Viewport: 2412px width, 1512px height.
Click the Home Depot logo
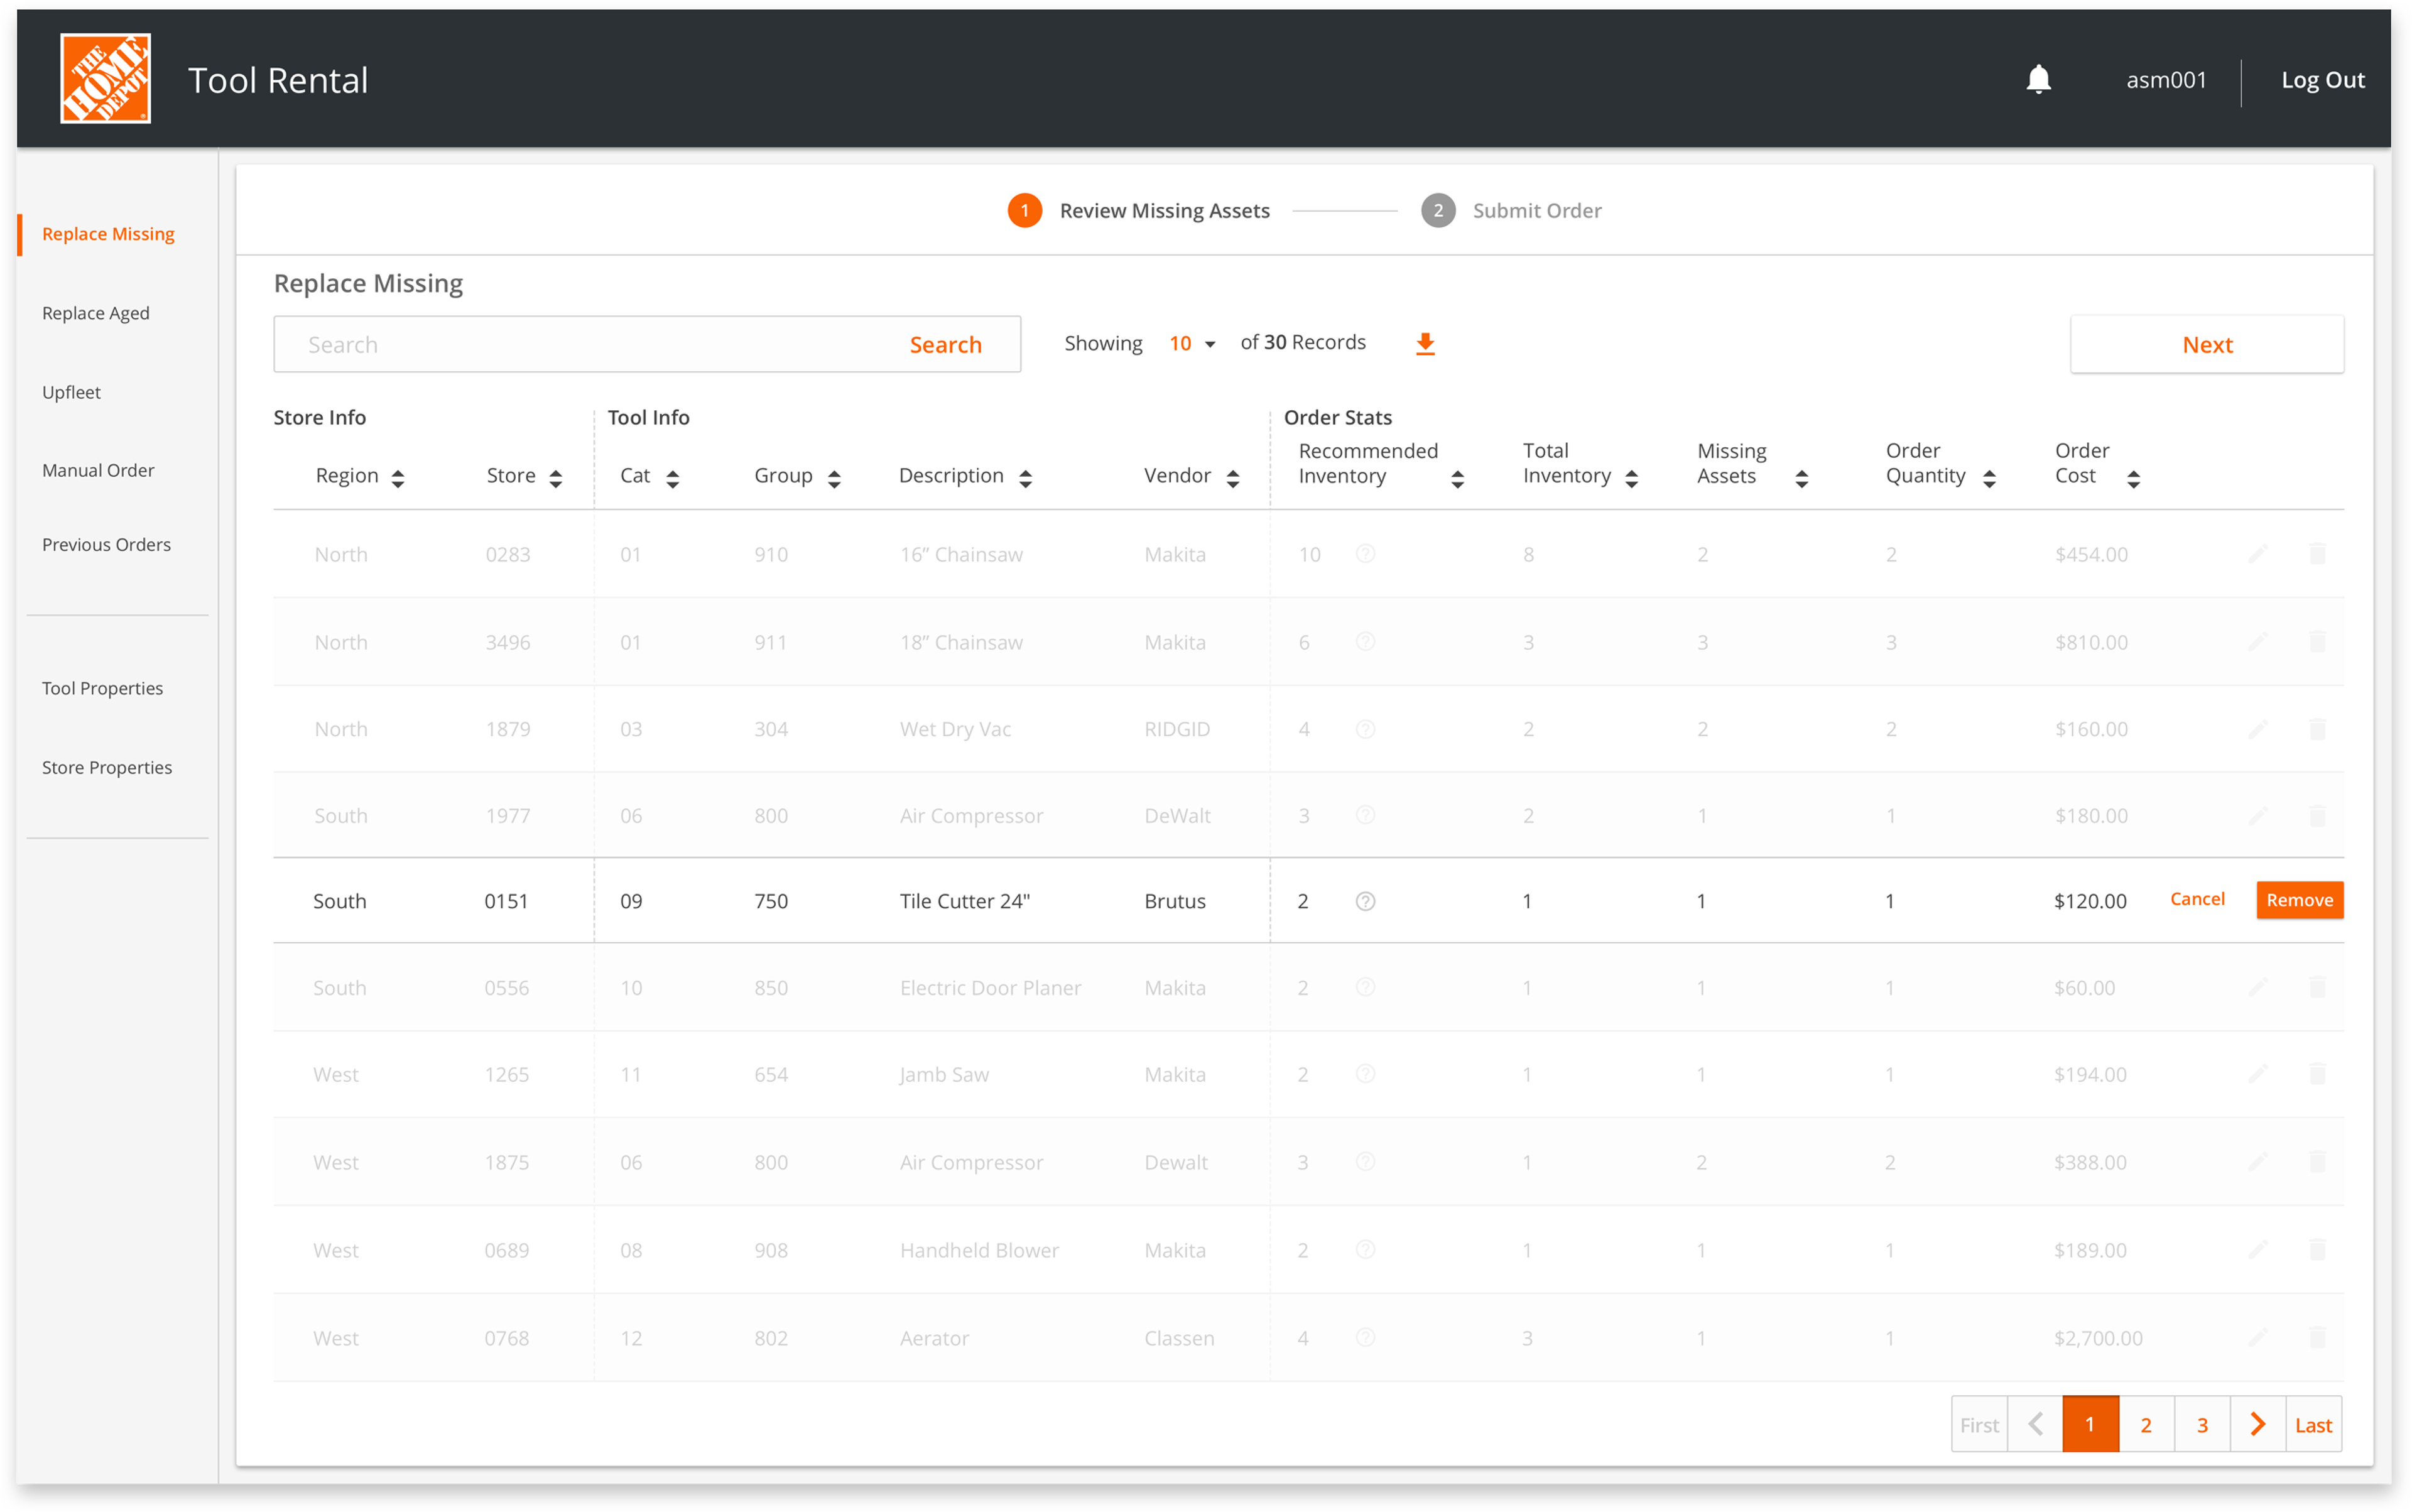point(105,79)
